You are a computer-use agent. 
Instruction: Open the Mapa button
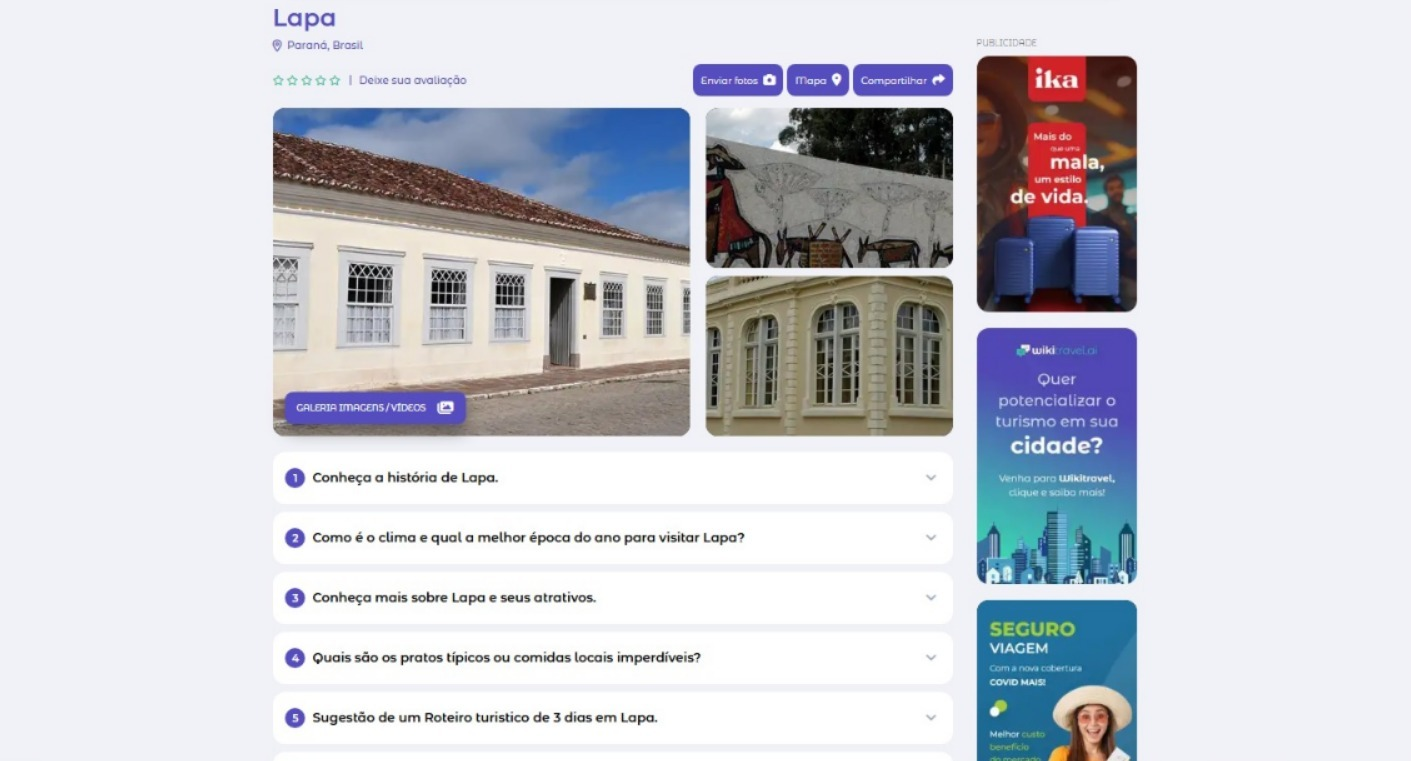click(818, 80)
